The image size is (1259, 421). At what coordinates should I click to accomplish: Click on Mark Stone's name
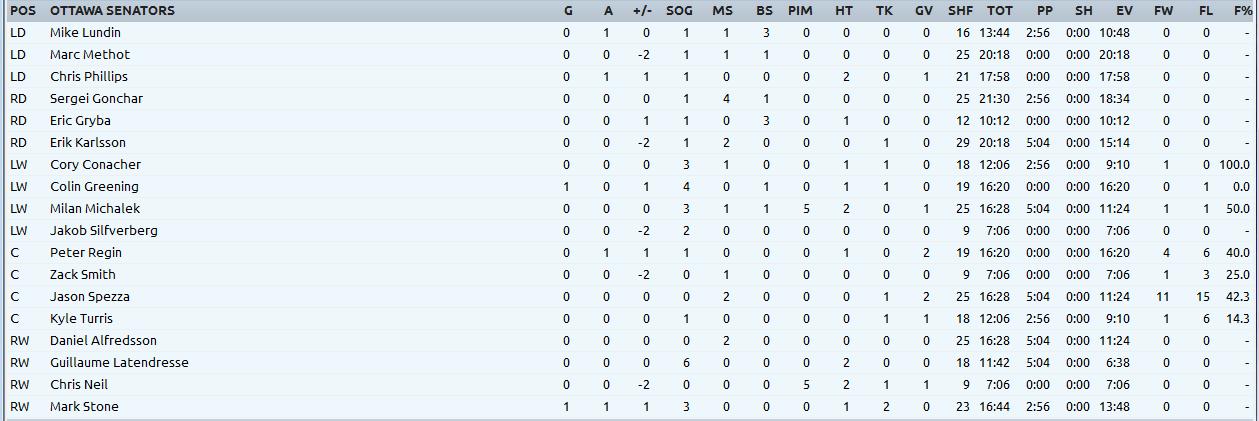[84, 406]
